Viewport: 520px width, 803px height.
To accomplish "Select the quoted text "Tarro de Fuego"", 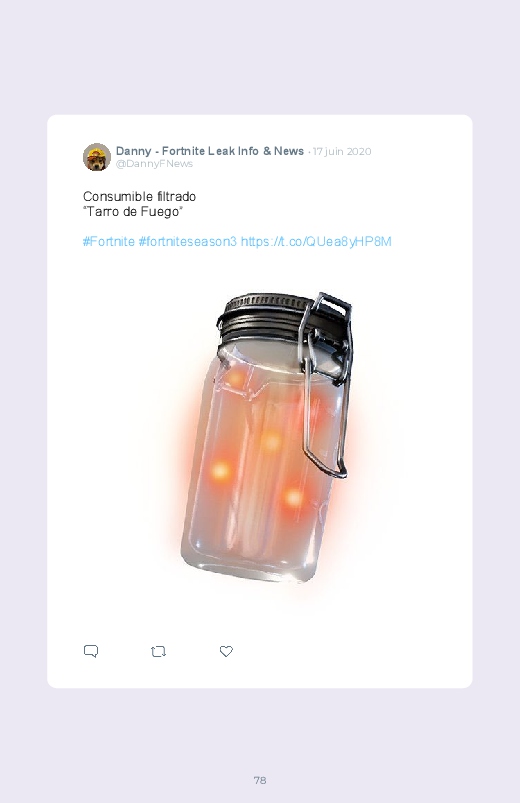I will point(133,212).
